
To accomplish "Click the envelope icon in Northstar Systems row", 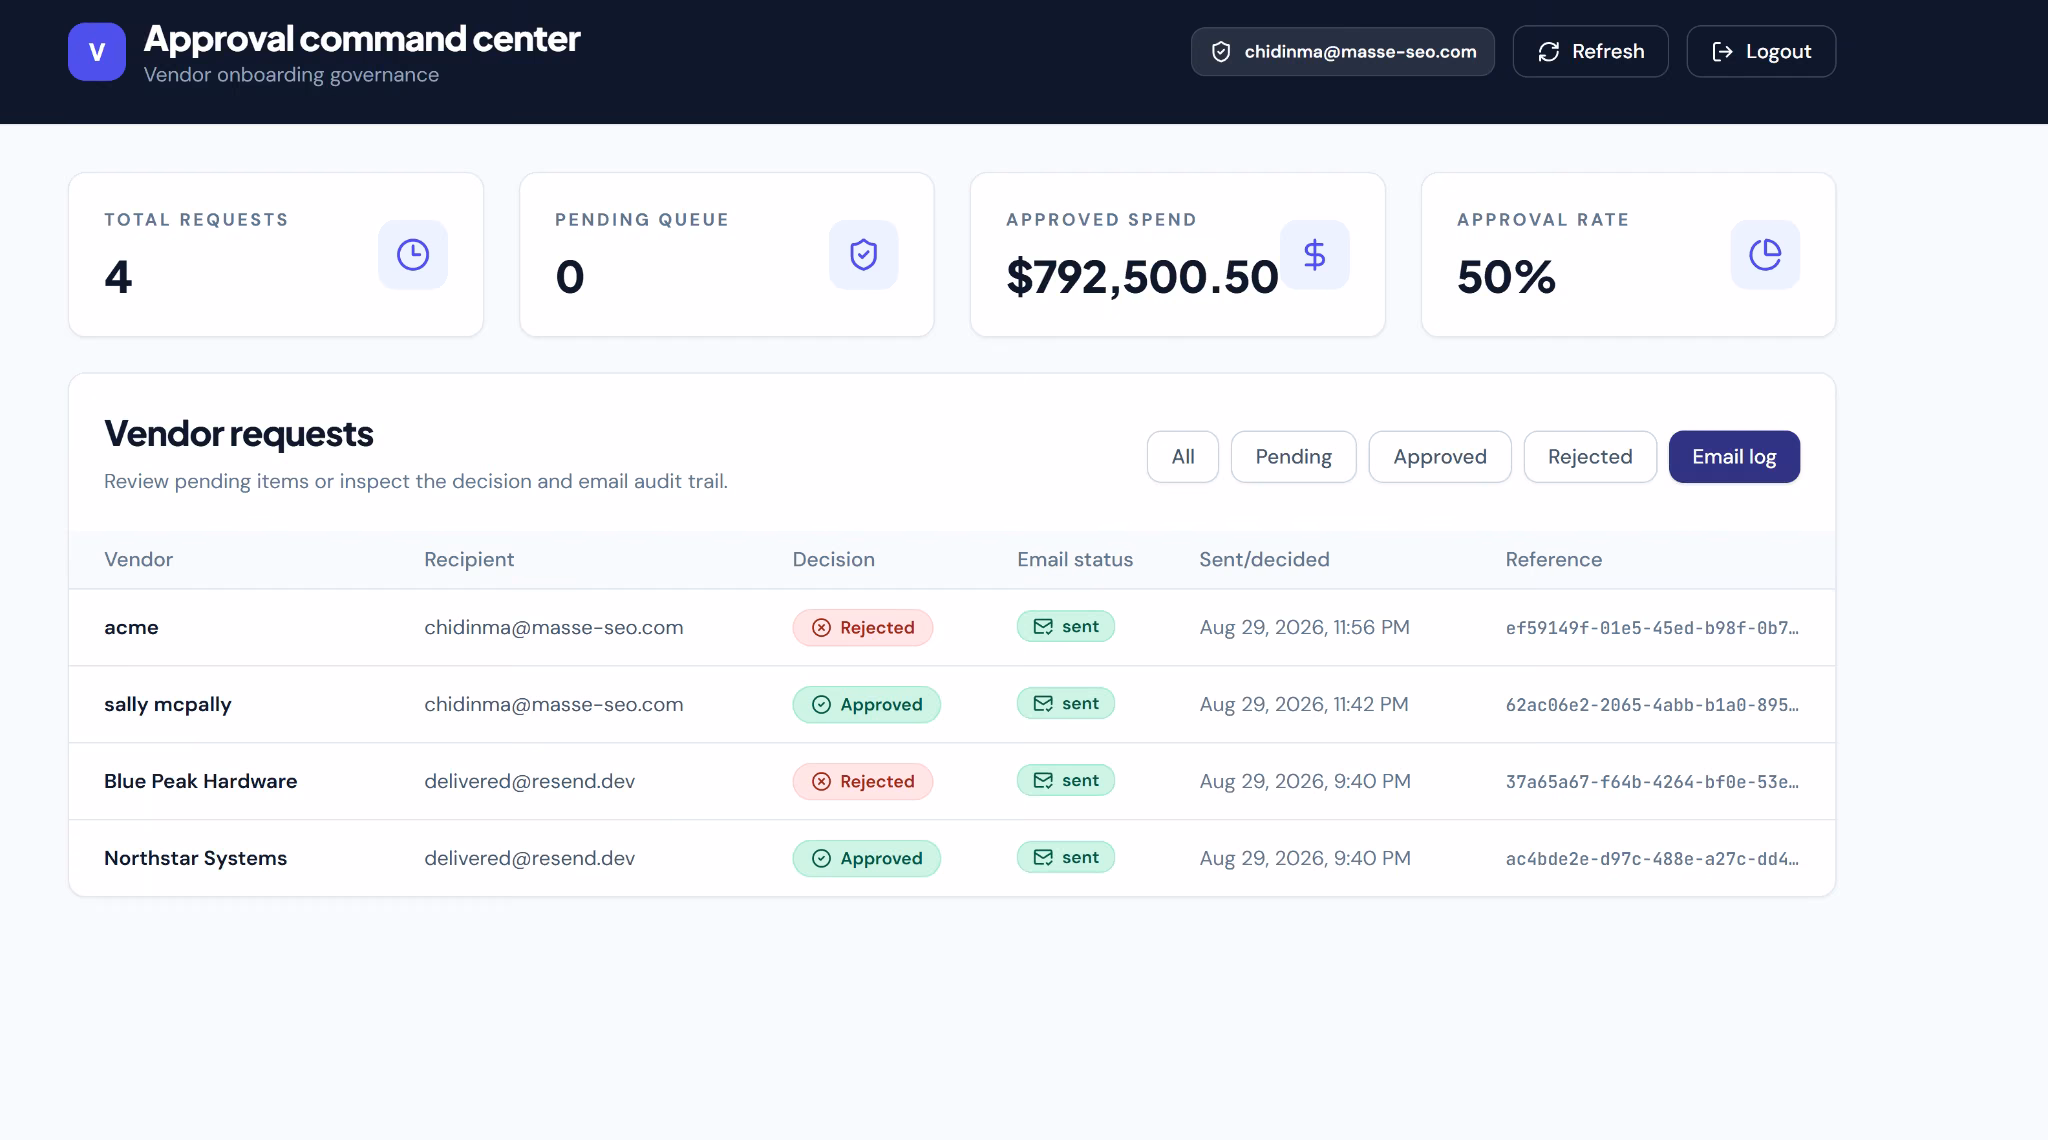I will (1043, 858).
